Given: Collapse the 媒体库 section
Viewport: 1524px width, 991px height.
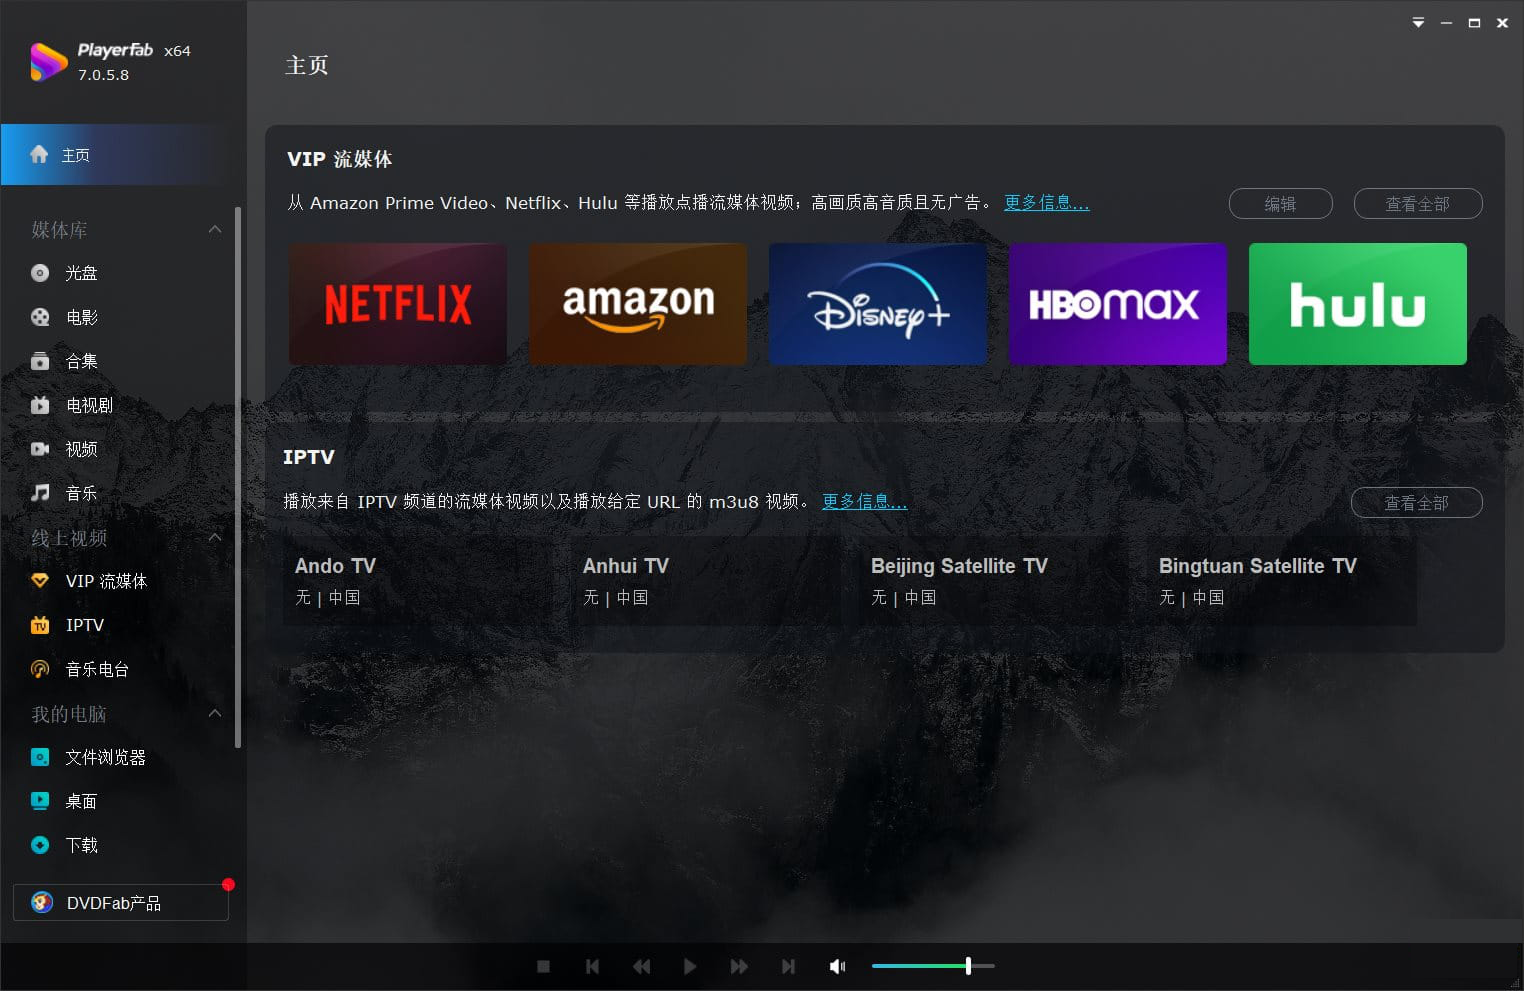Looking at the screenshot, I should pyautogui.click(x=215, y=229).
